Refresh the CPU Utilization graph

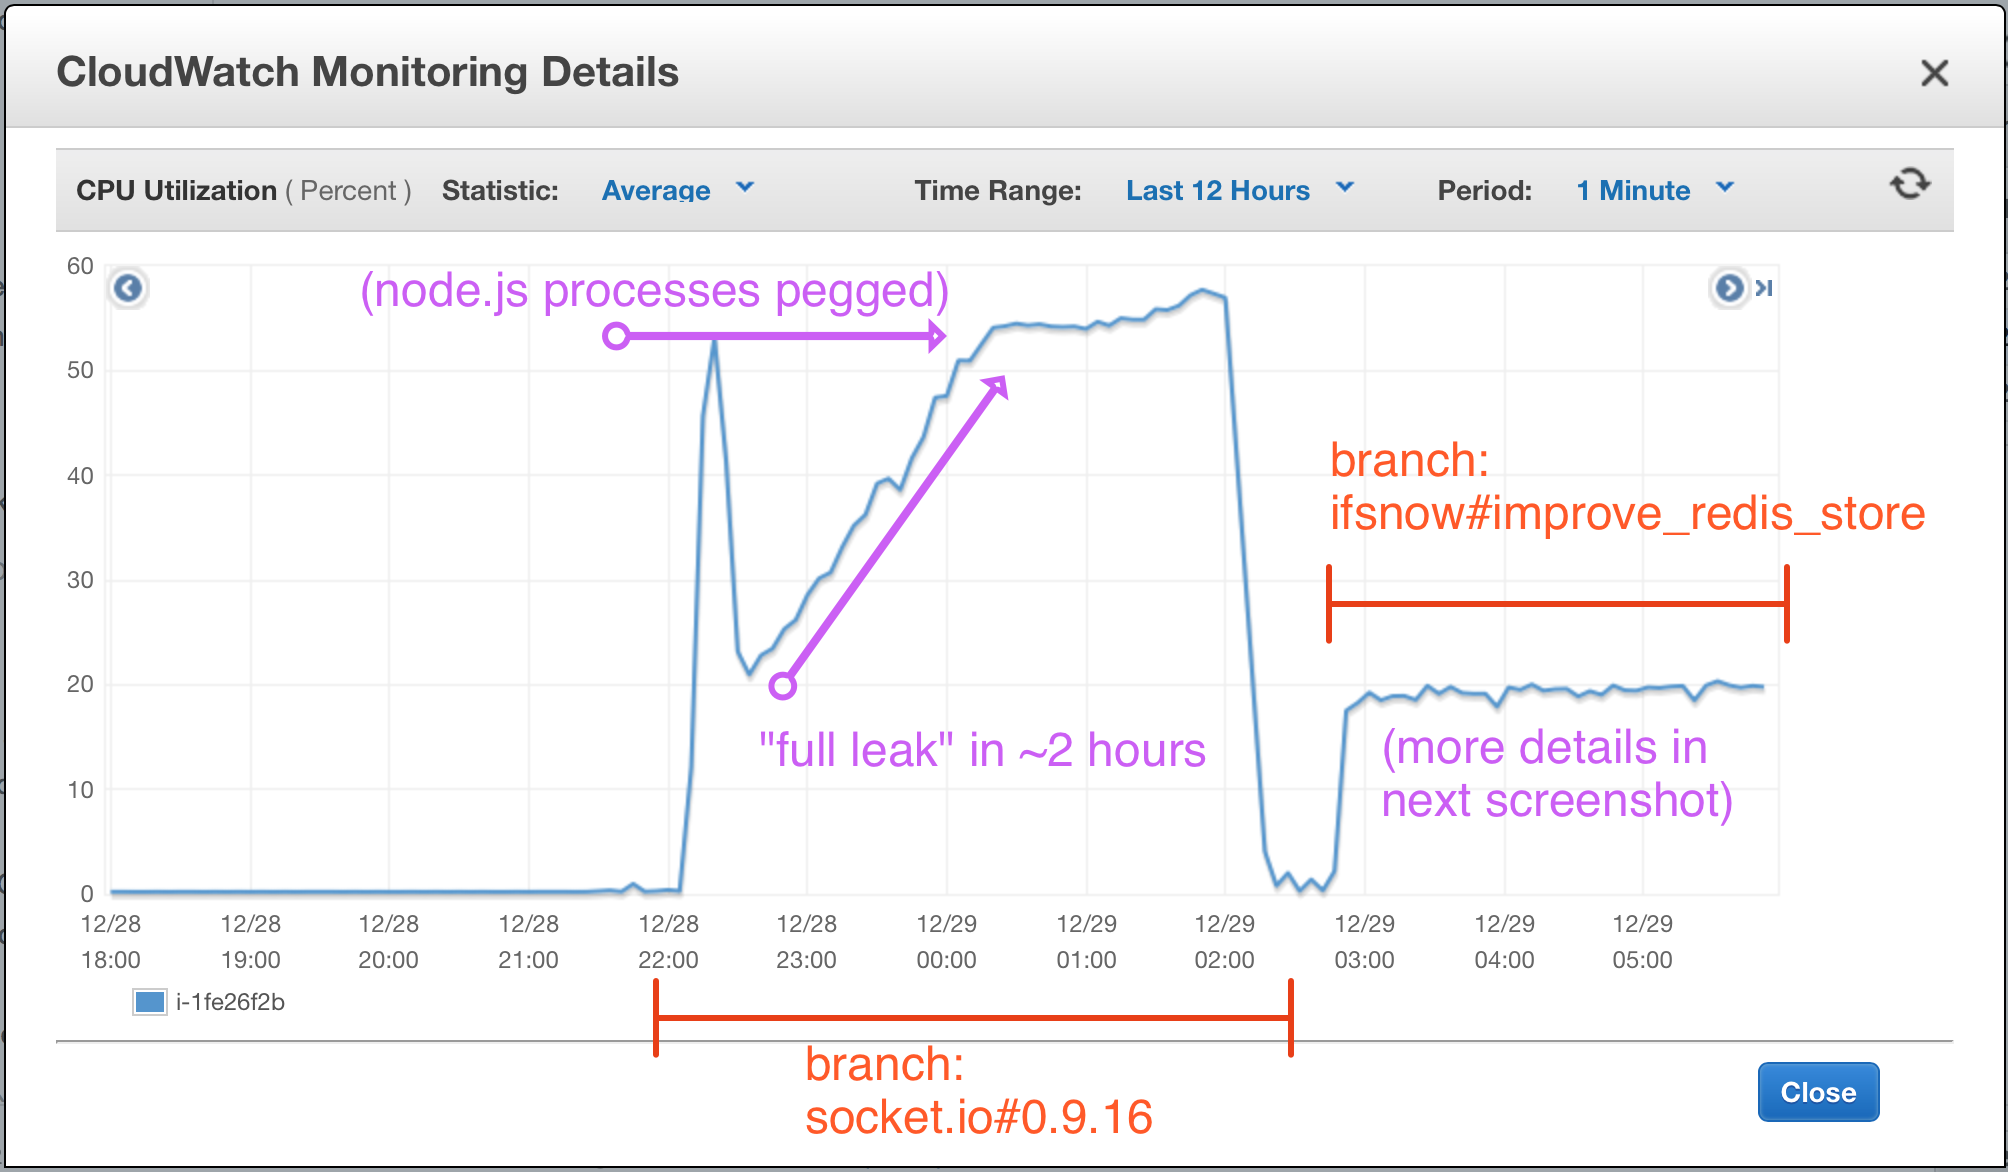[1909, 184]
